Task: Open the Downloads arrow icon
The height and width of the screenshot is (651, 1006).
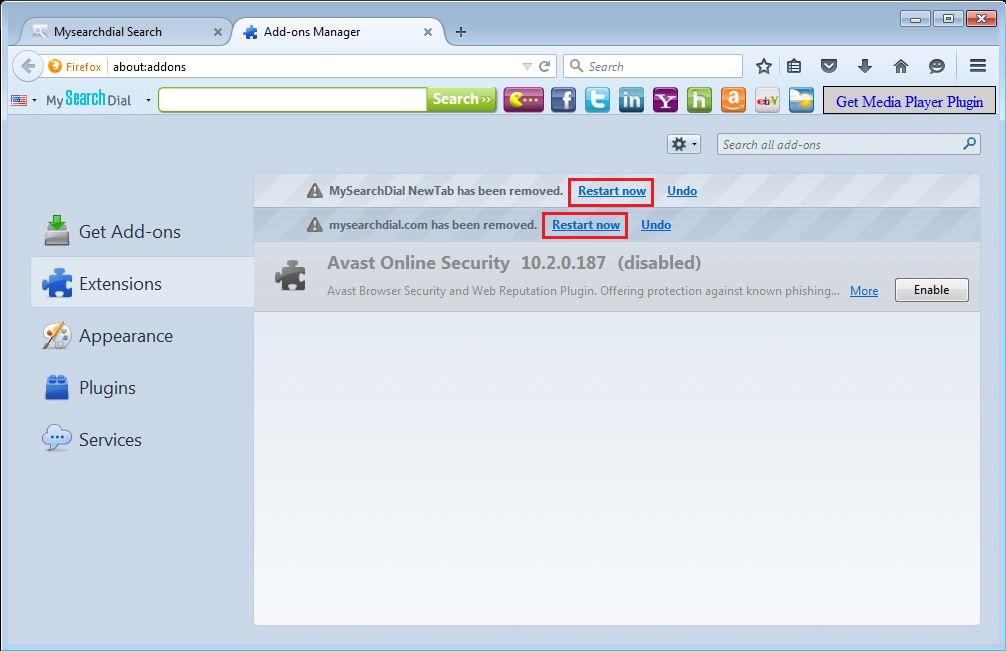Action: point(865,65)
